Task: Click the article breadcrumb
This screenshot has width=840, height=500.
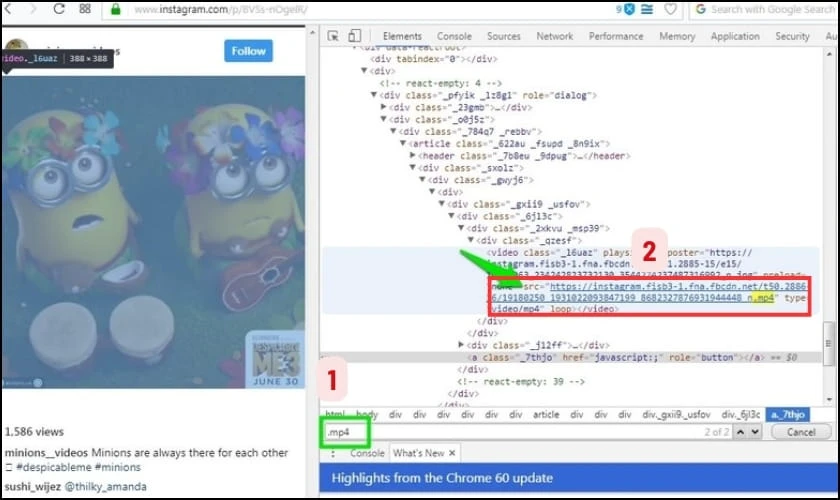Action: pyautogui.click(x=546, y=415)
